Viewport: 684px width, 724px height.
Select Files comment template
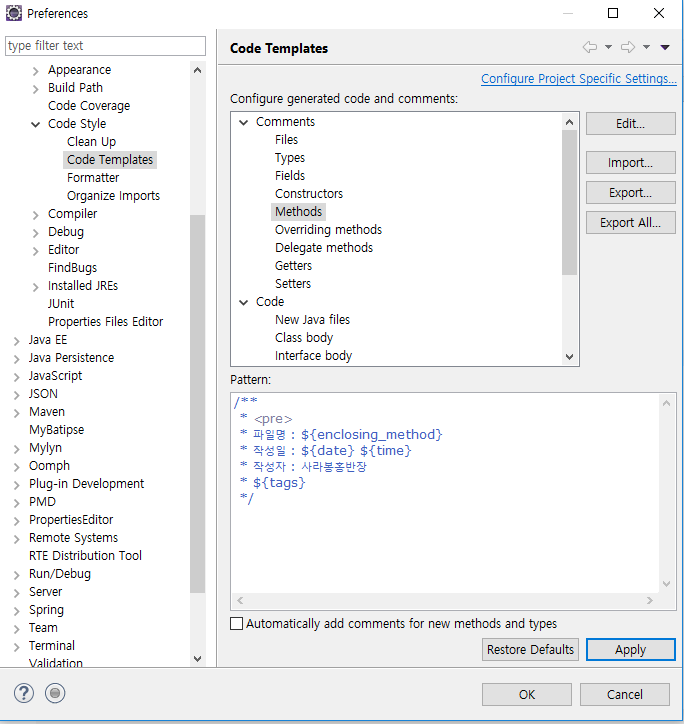286,140
